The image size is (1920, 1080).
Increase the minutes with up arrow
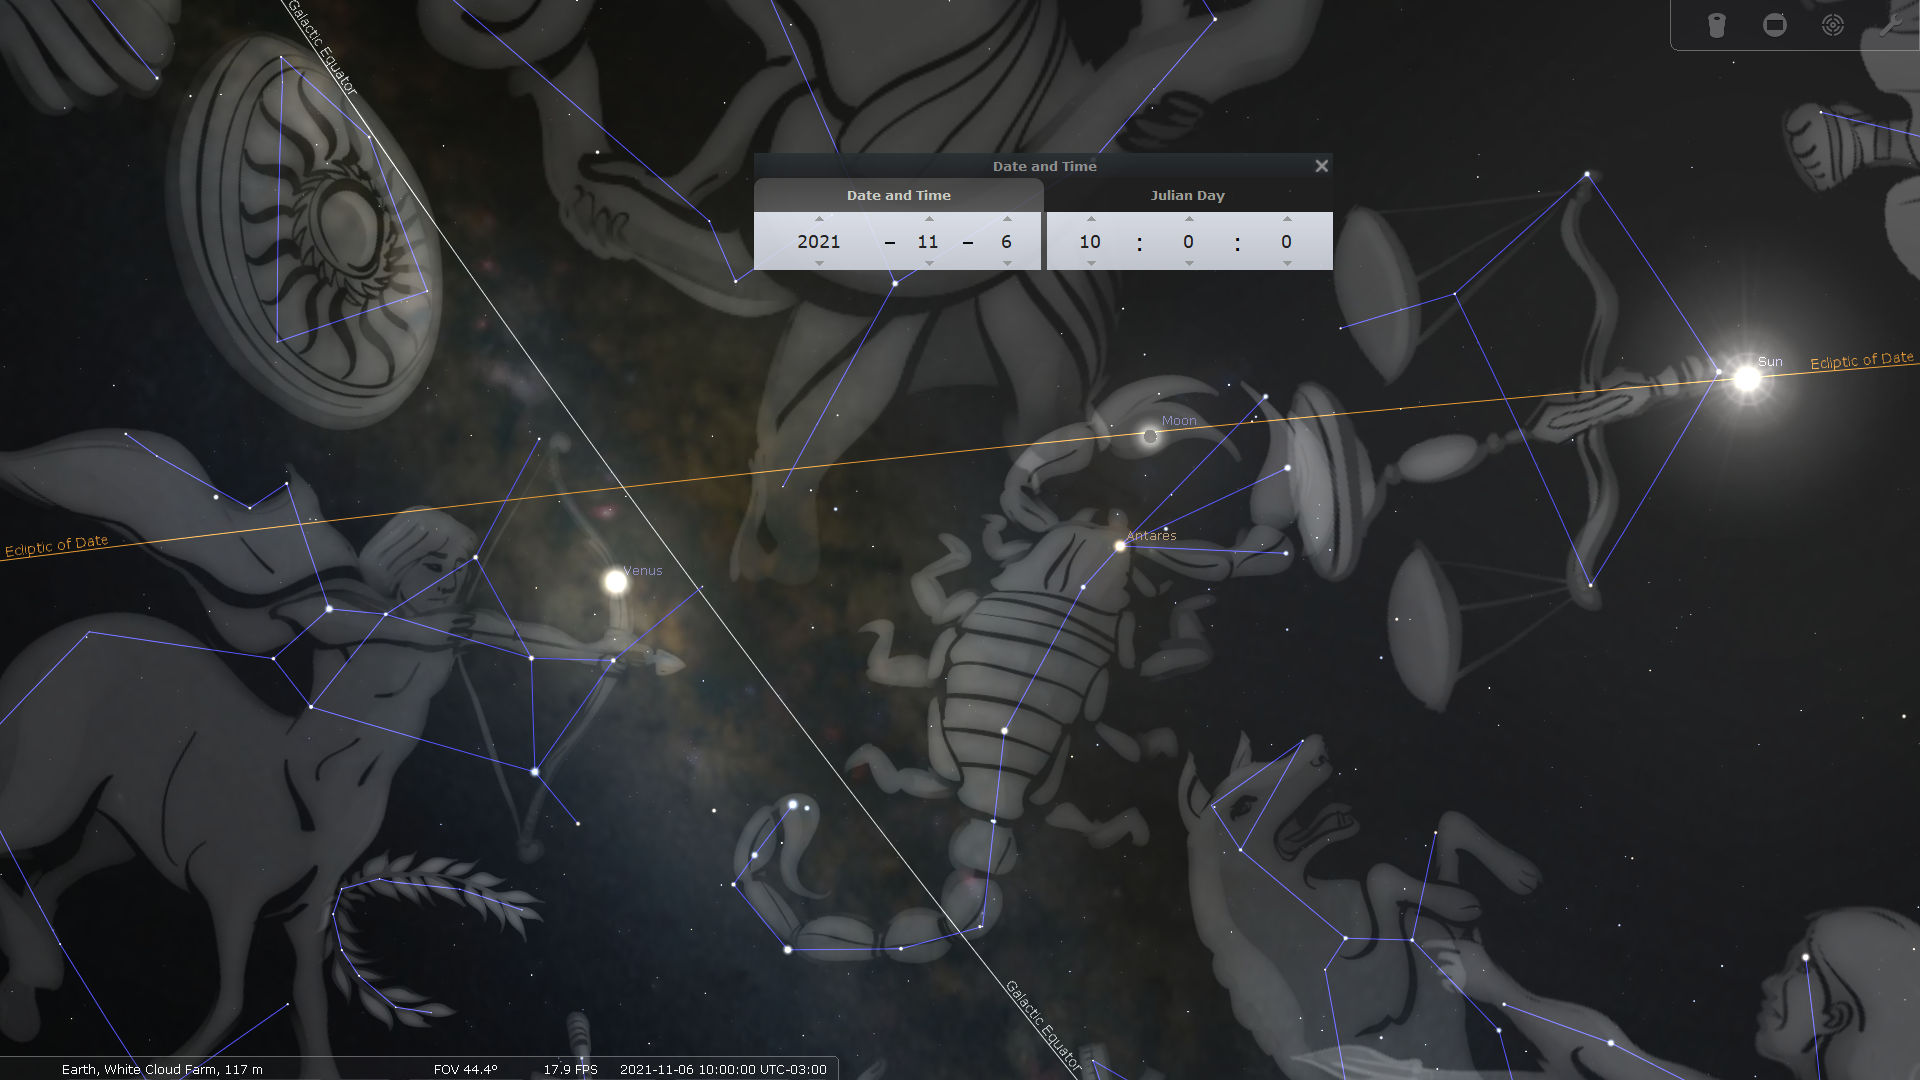tap(1189, 219)
